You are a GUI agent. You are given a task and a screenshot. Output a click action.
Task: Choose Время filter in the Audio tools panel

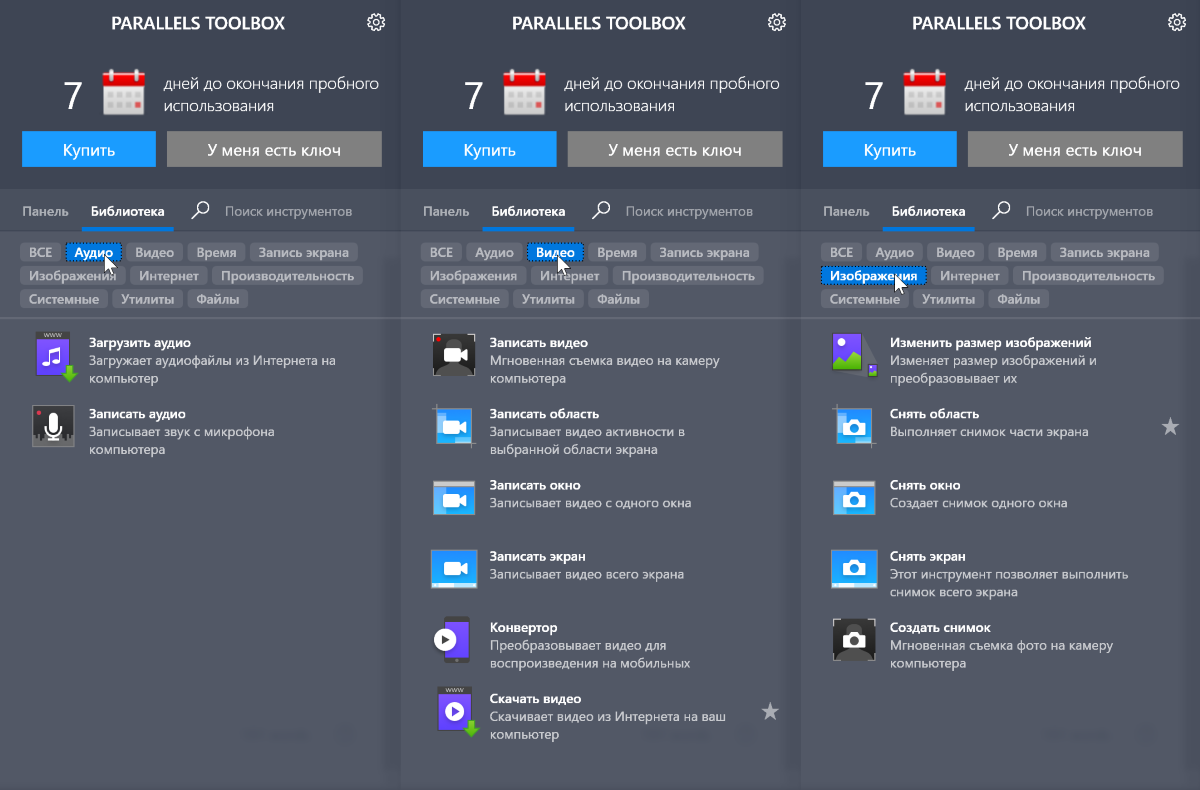(216, 252)
